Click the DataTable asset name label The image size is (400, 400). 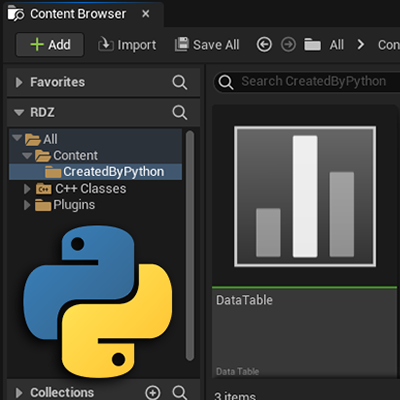pyautogui.click(x=244, y=300)
